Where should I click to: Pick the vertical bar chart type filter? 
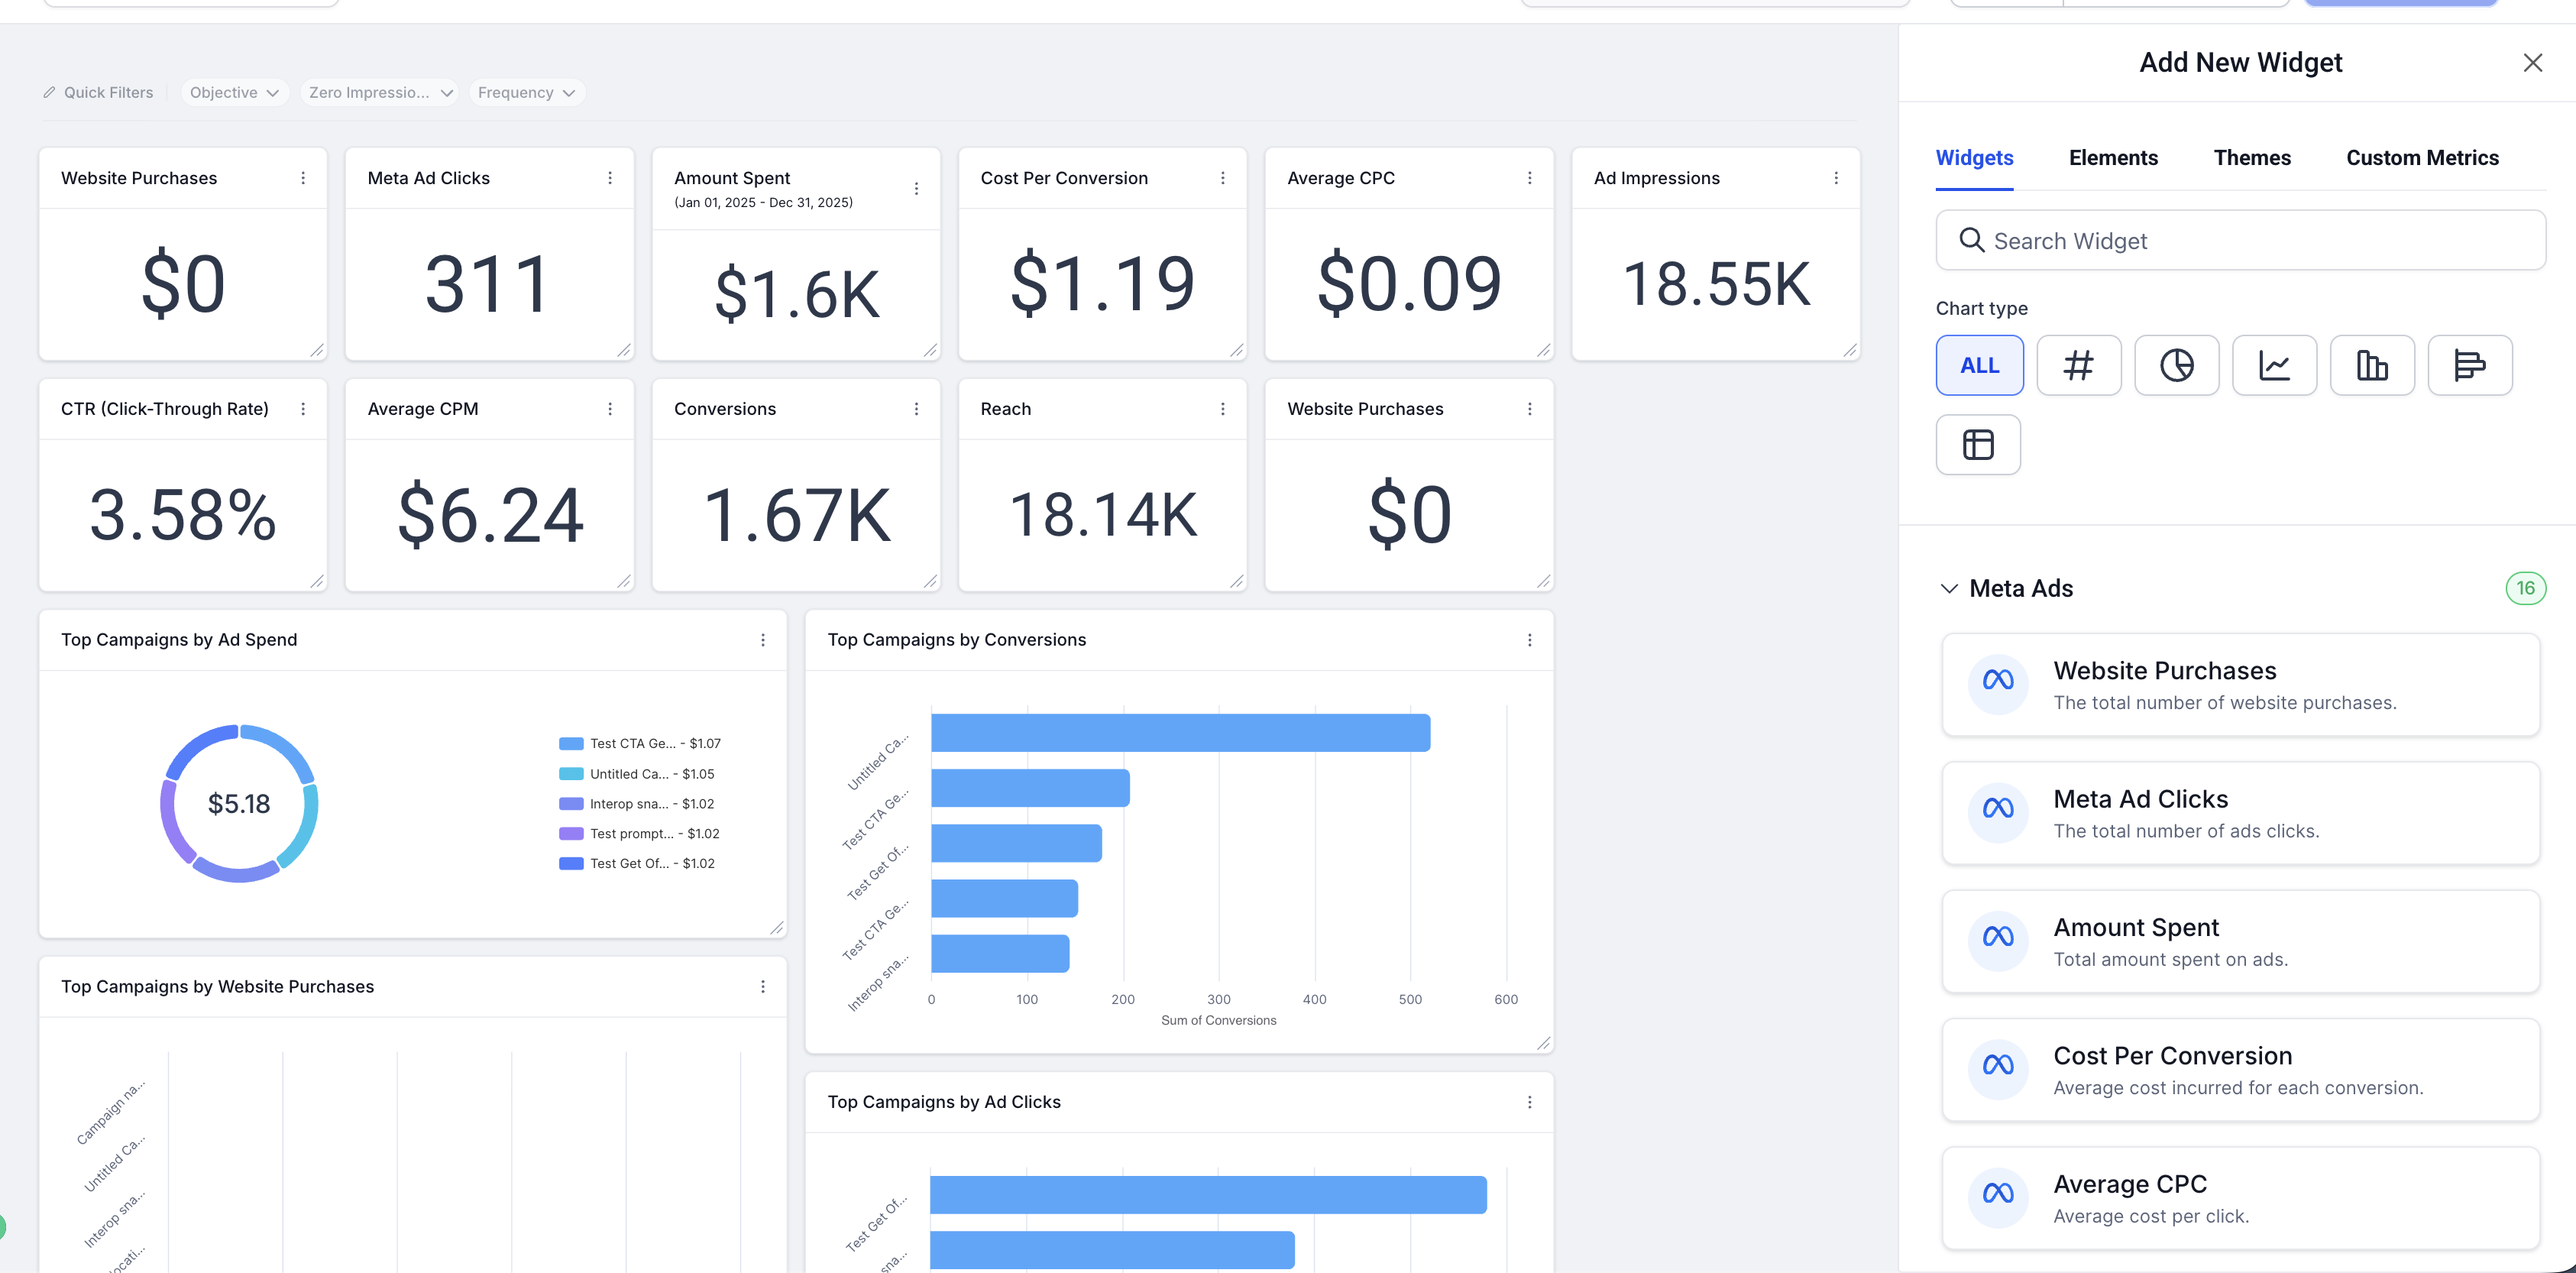pos(2372,365)
